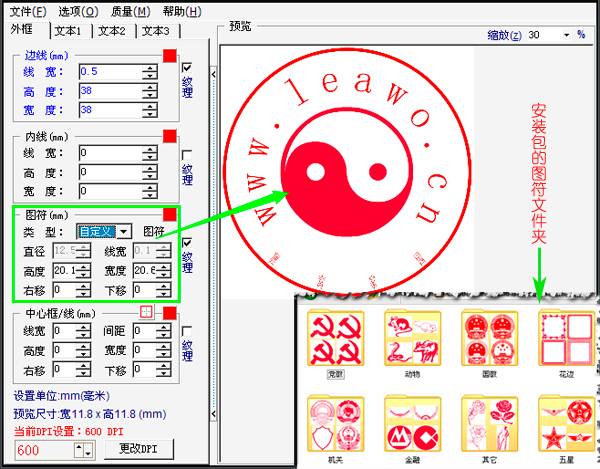Viewport: 600px width, 469px height.
Task: Click the 边线 线宽 field showing 0.5
Action: [x=111, y=72]
